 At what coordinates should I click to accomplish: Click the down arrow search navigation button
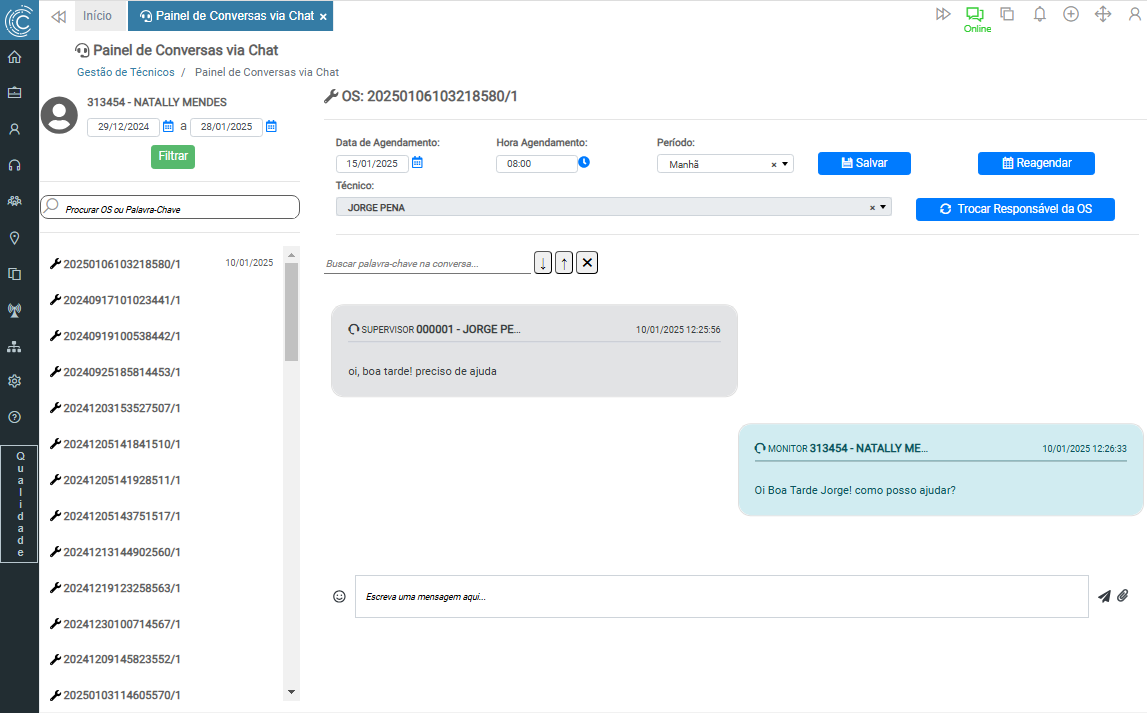(543, 263)
